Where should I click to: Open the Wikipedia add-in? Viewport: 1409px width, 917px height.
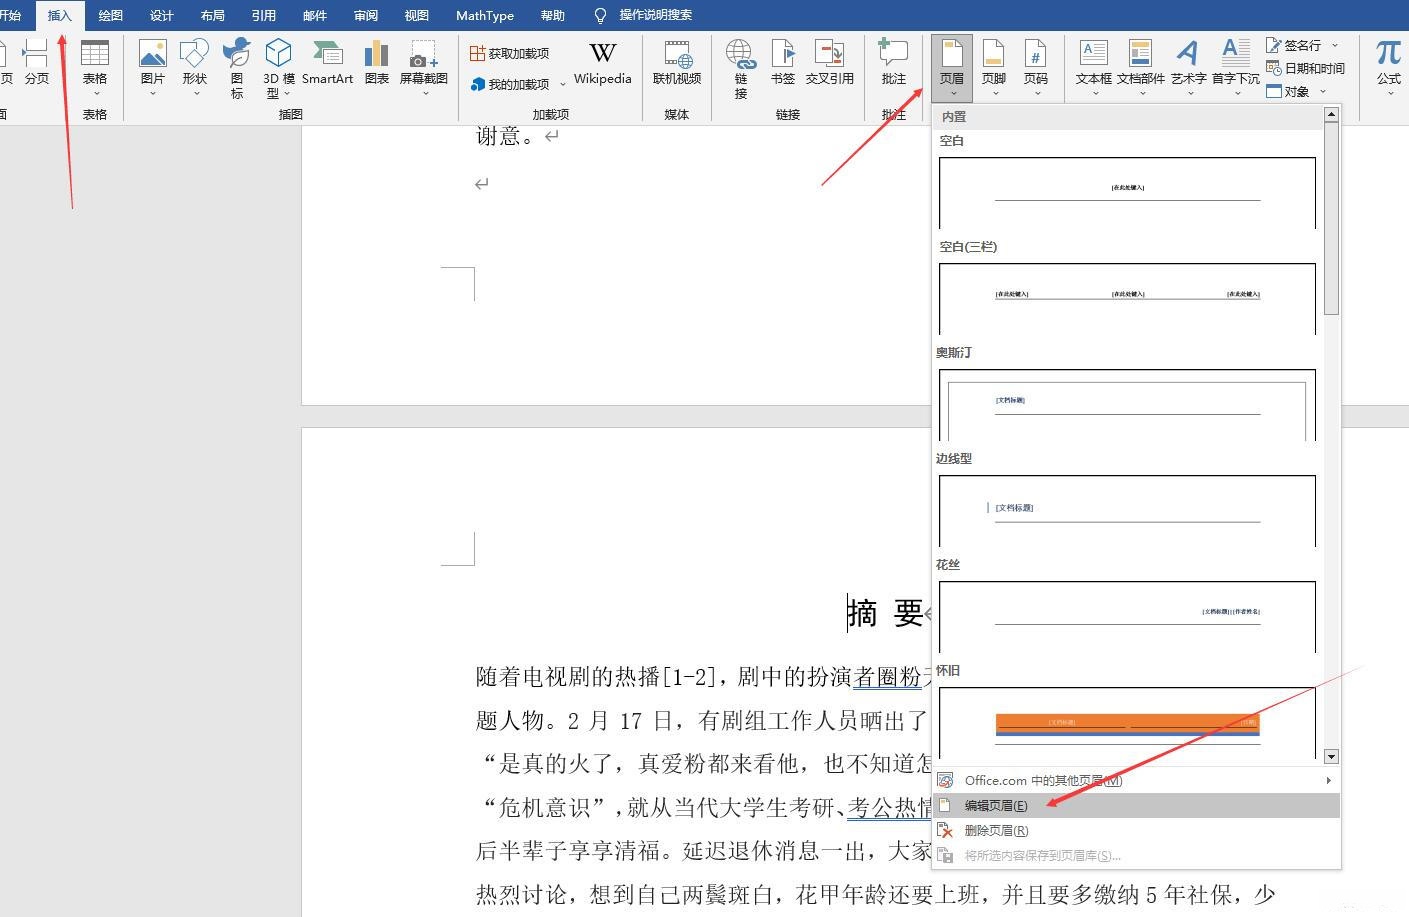pyautogui.click(x=602, y=63)
